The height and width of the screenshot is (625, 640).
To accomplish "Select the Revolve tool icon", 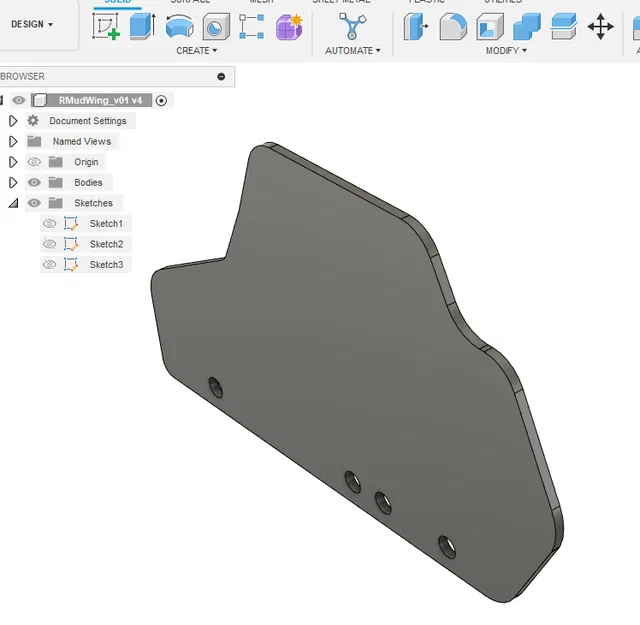I will tap(180, 27).
